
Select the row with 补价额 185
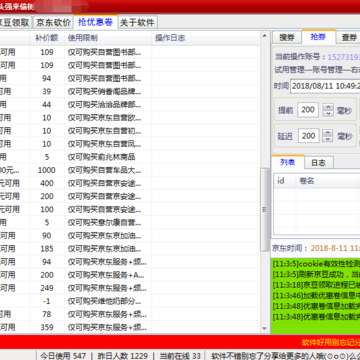coord(130,249)
